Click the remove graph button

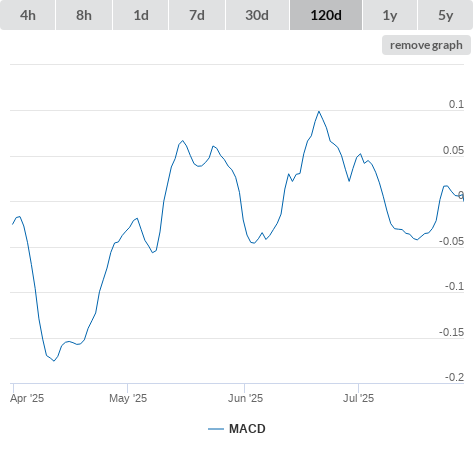coord(426,45)
